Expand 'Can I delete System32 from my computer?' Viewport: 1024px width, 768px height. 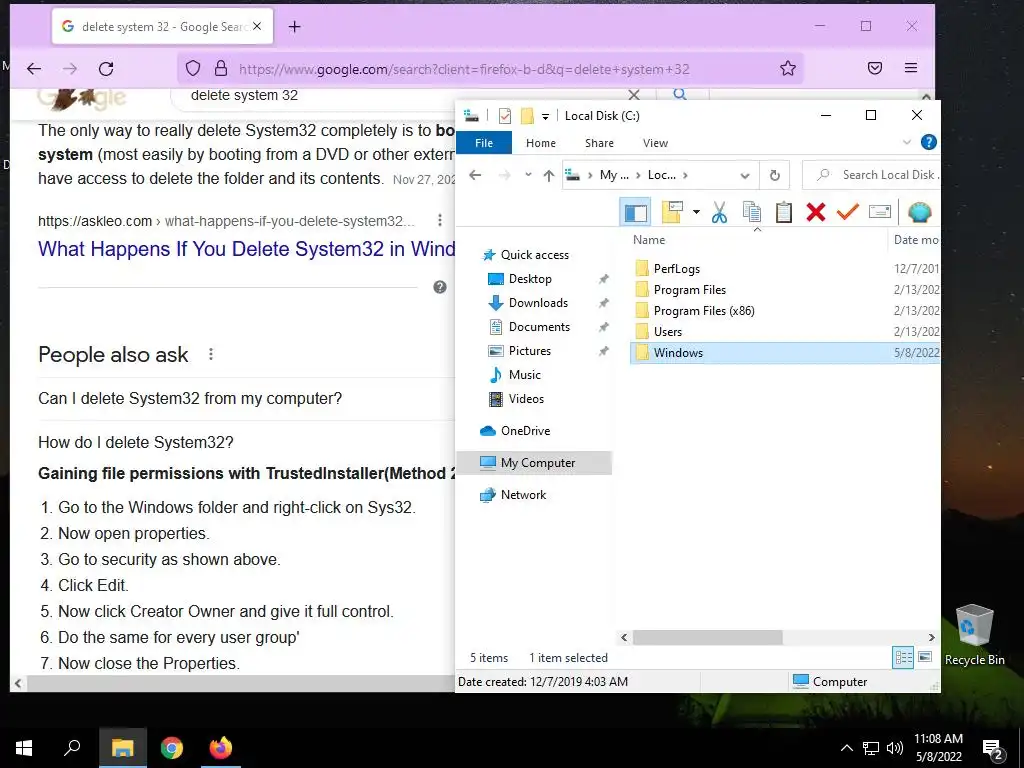click(x=189, y=398)
